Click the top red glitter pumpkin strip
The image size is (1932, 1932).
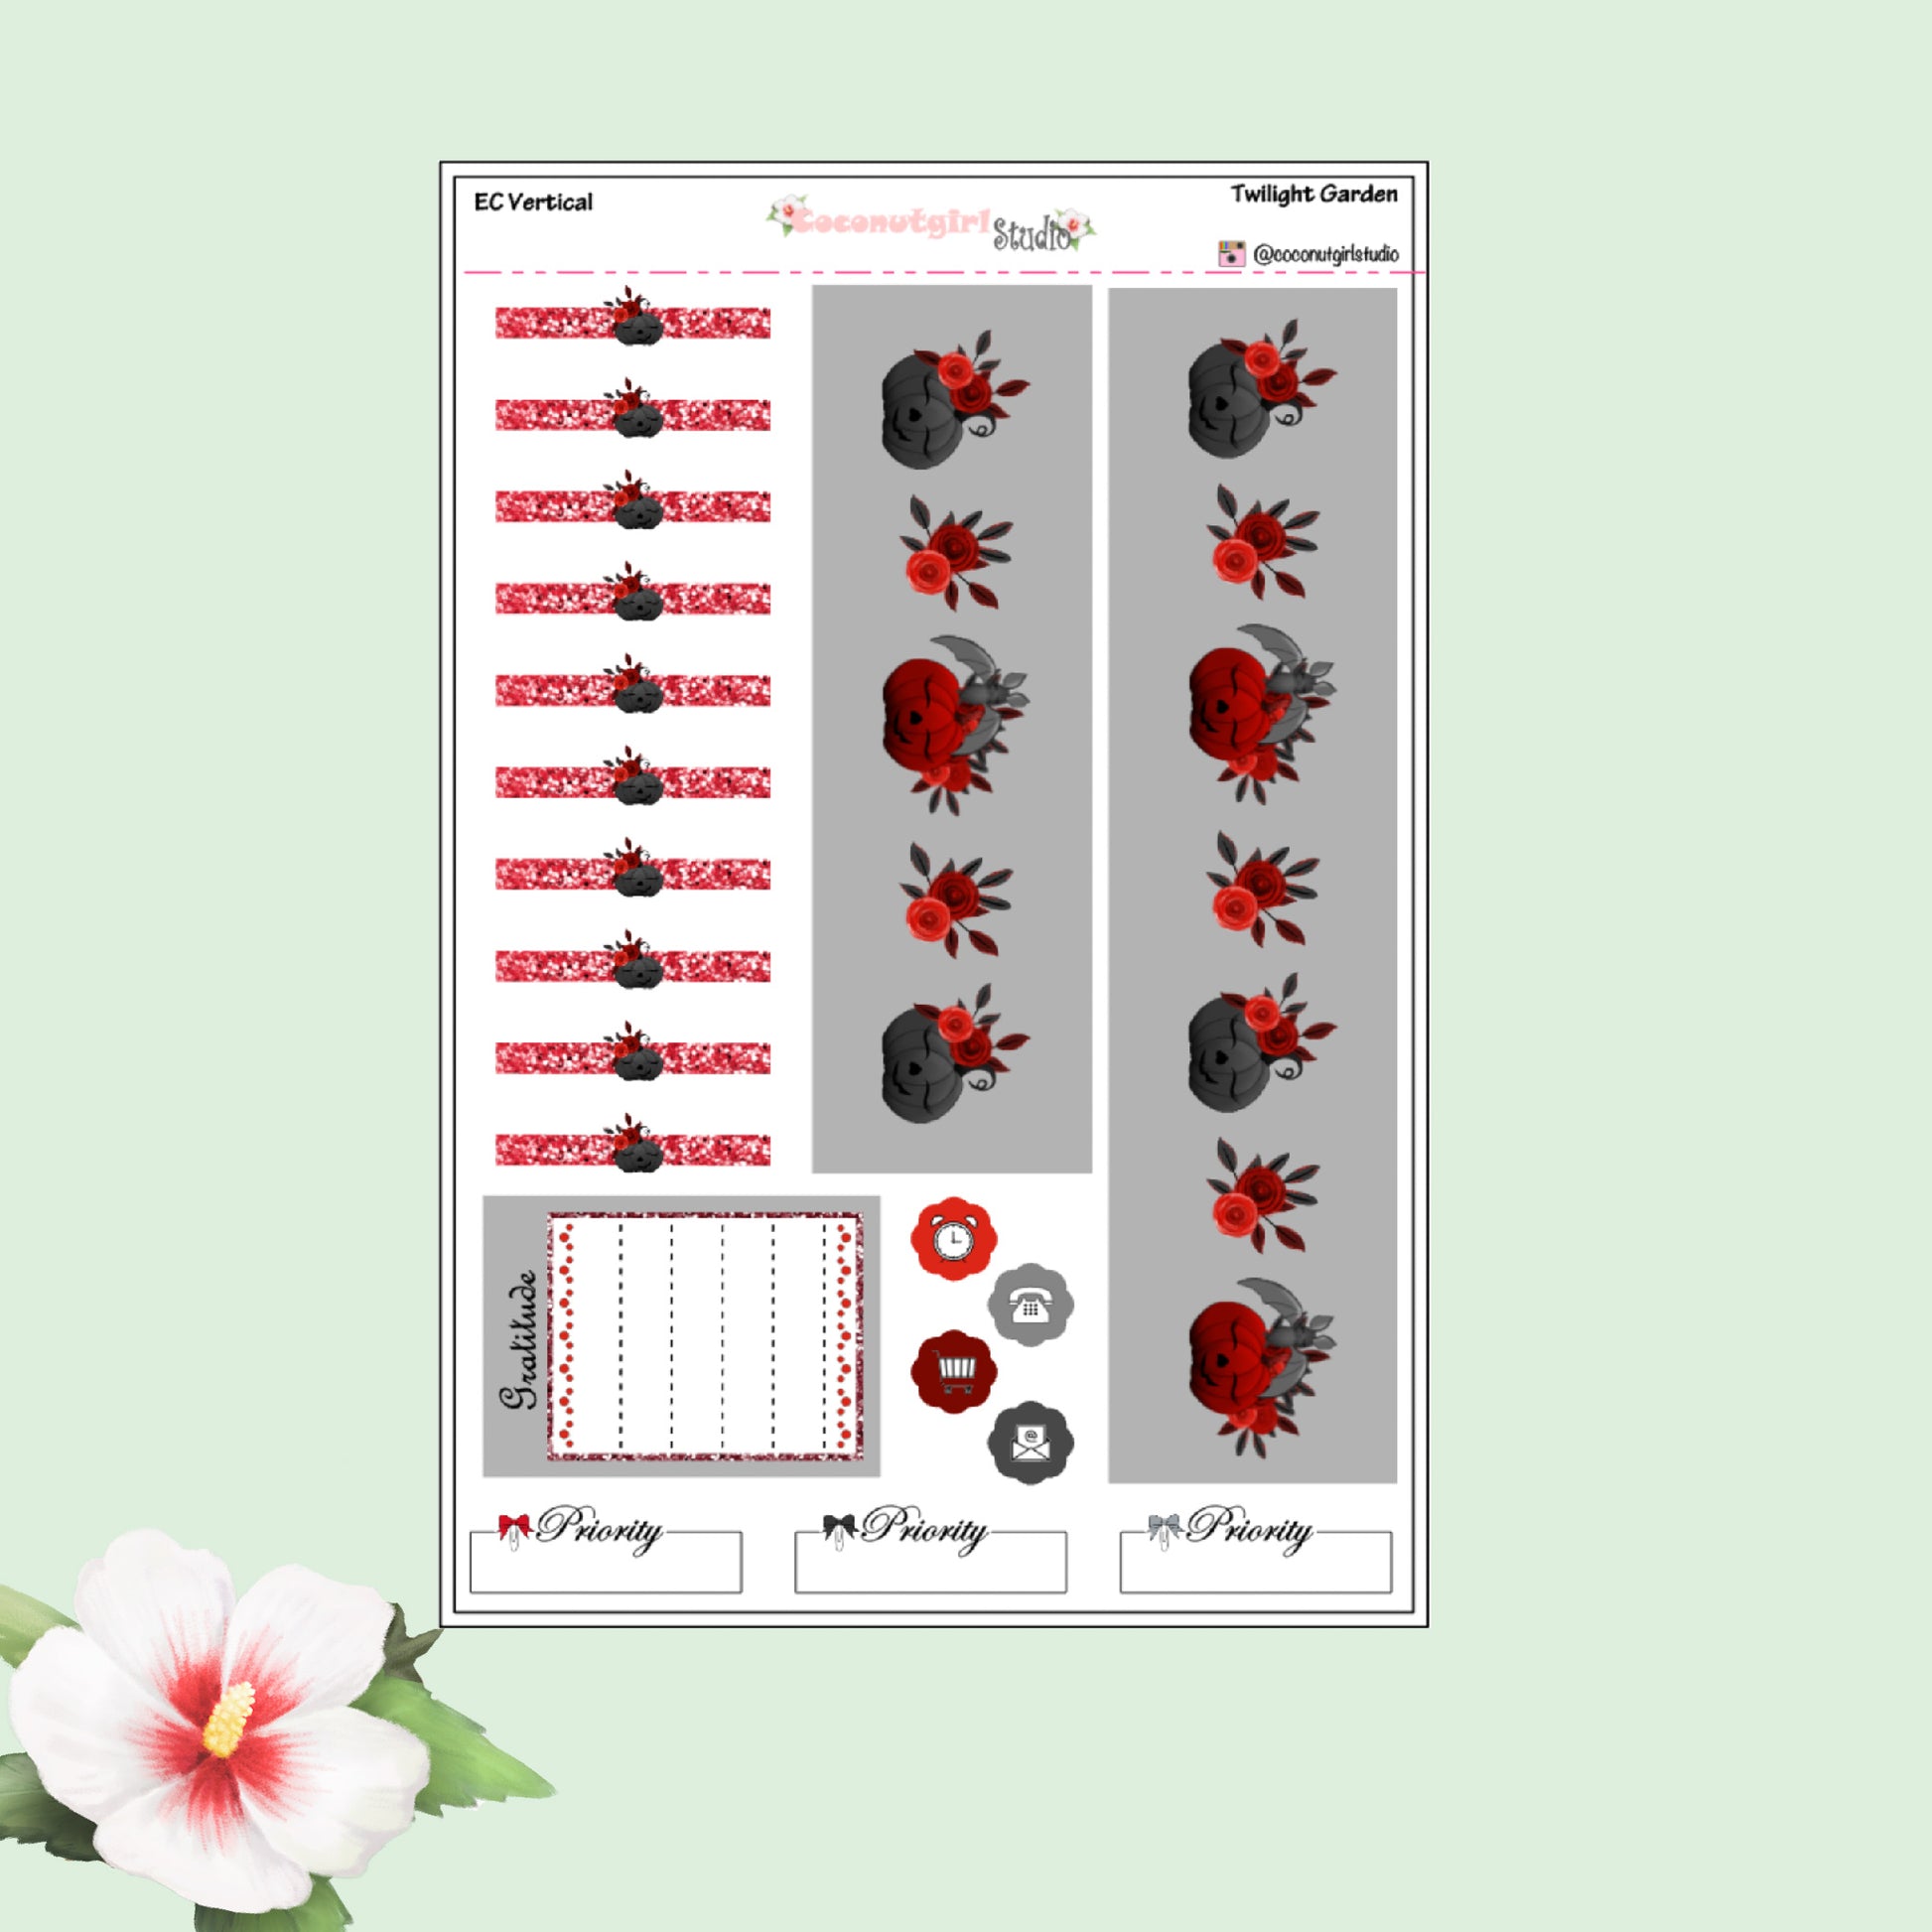632,322
